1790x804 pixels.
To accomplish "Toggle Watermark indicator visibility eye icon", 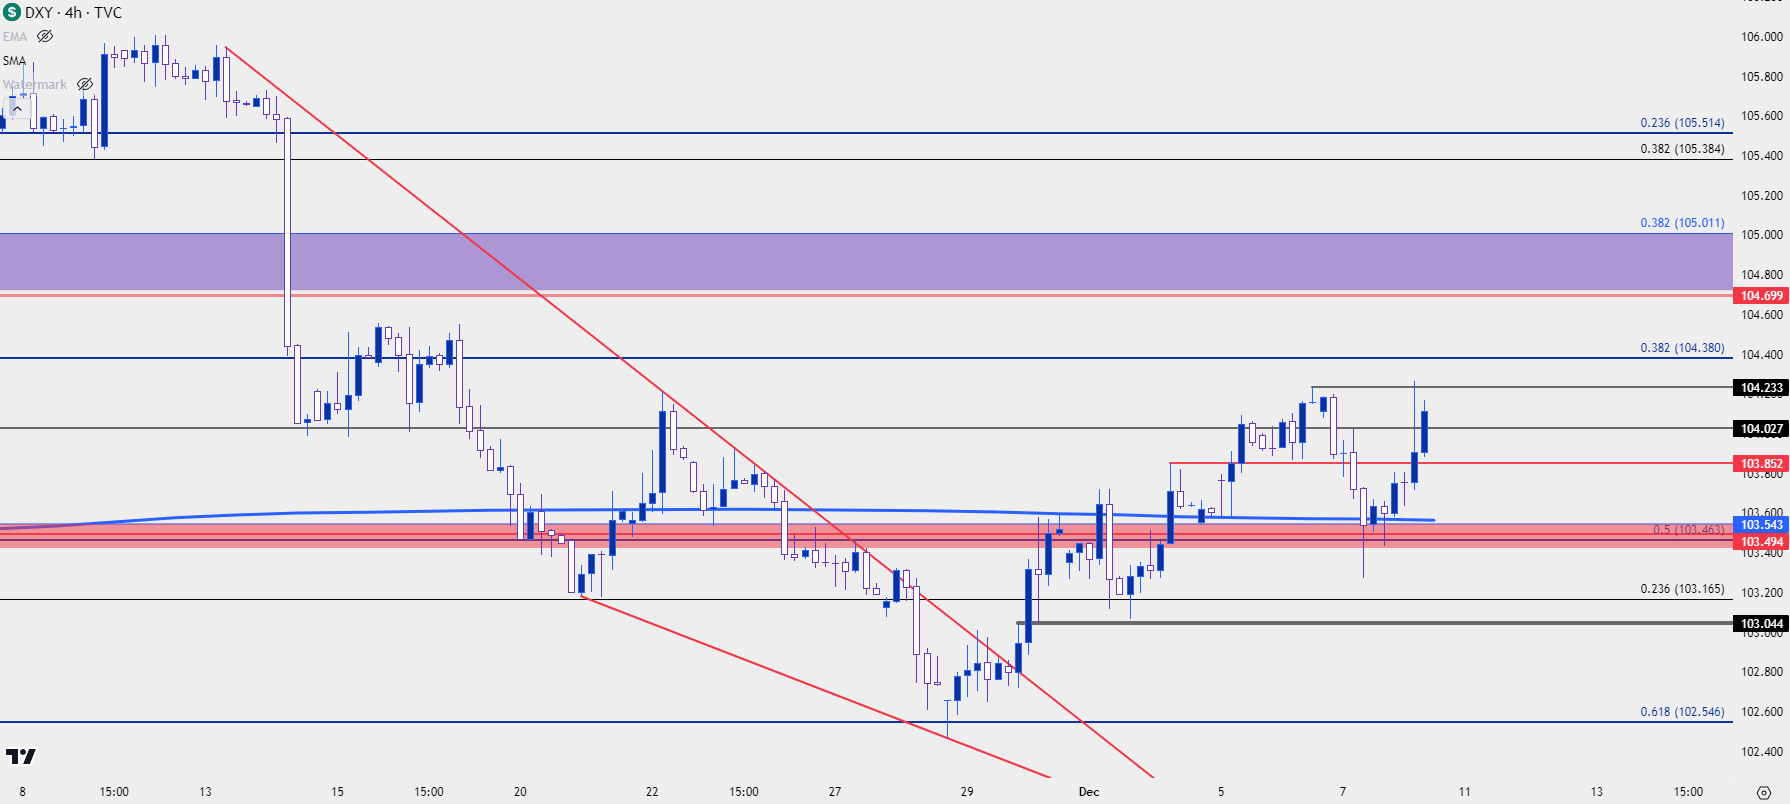I will [x=85, y=84].
